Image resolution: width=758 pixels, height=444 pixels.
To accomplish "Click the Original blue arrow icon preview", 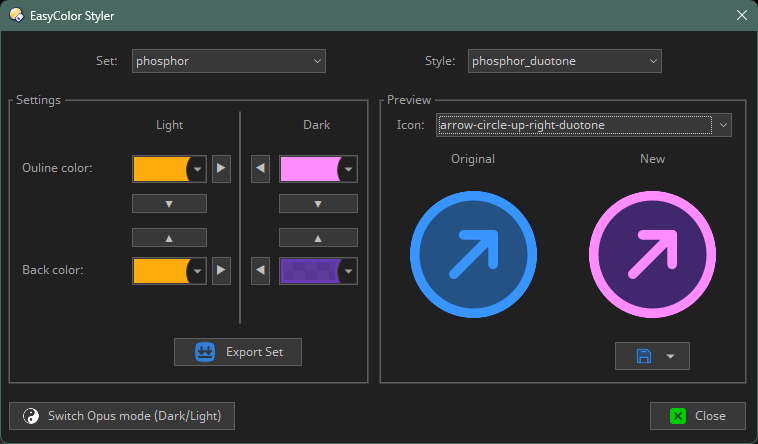I will [x=473, y=254].
